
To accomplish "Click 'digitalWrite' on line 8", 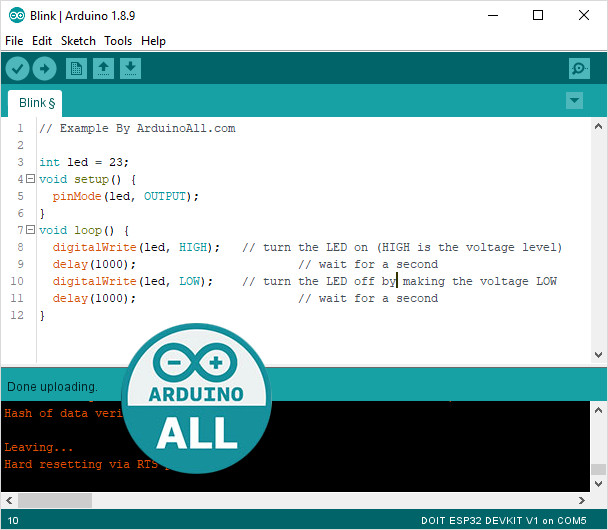I will [94, 247].
